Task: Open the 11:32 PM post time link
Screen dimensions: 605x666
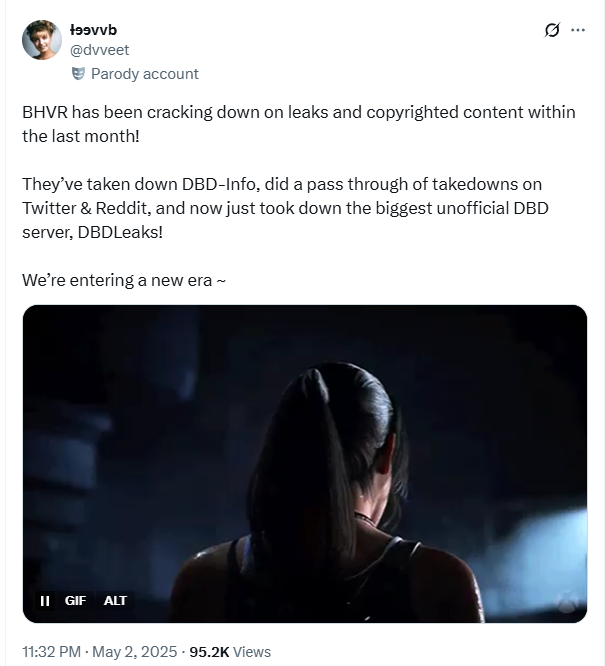Action: point(51,652)
